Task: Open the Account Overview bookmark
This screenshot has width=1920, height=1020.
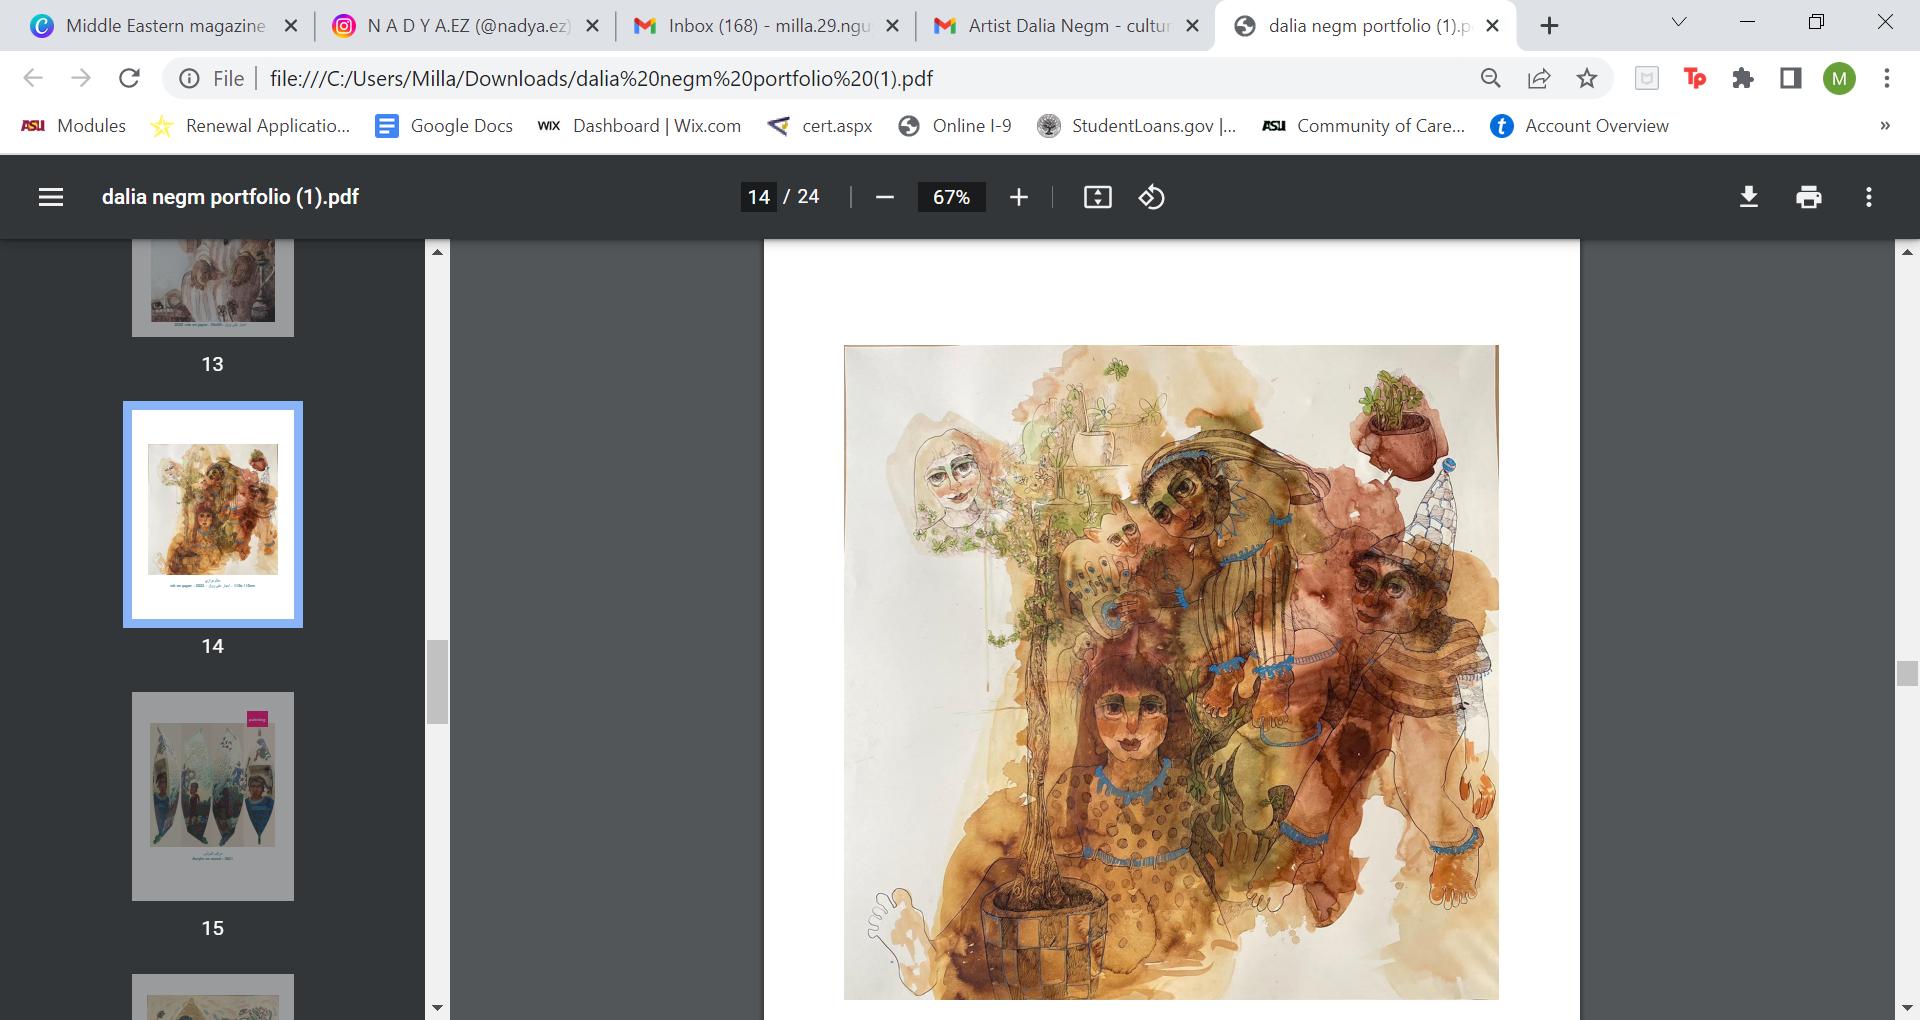Action: pyautogui.click(x=1579, y=126)
